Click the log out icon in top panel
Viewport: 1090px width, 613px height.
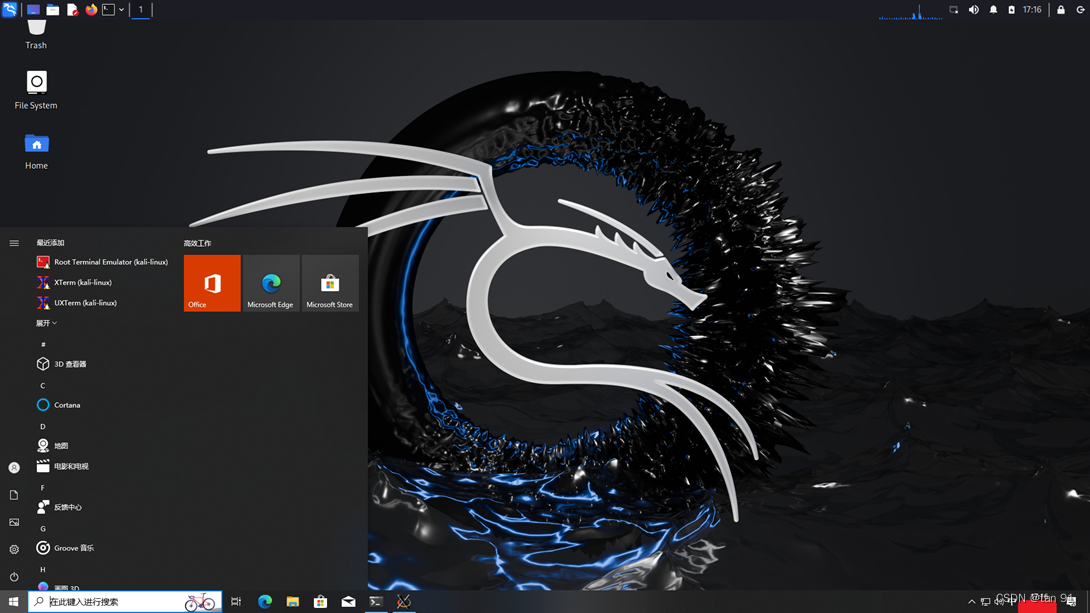tap(1080, 10)
